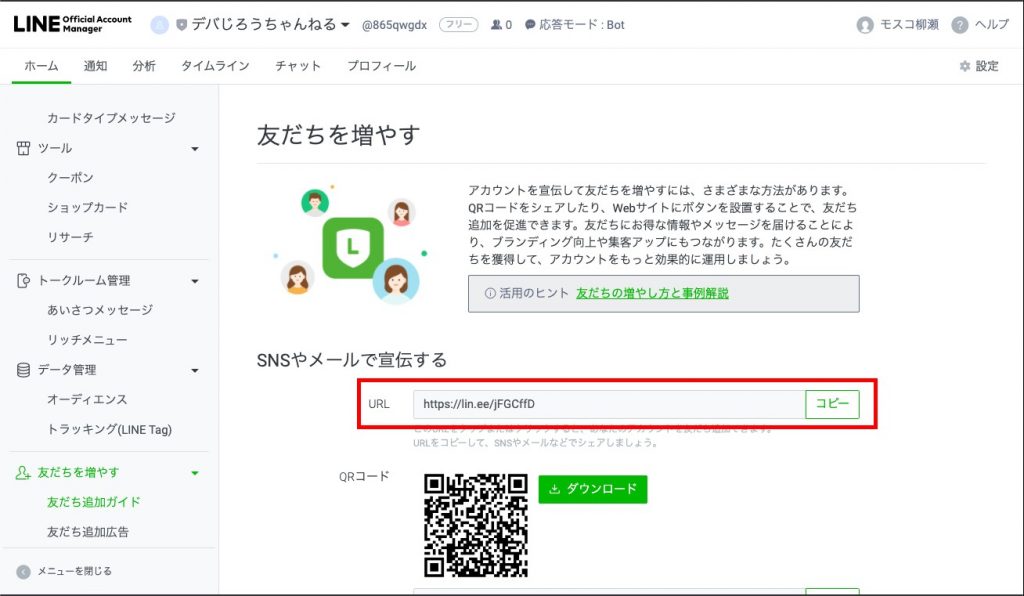The width and height of the screenshot is (1024, 596).
Task: Click the SNSやメールで宣伝する heading
Action: tap(352, 360)
